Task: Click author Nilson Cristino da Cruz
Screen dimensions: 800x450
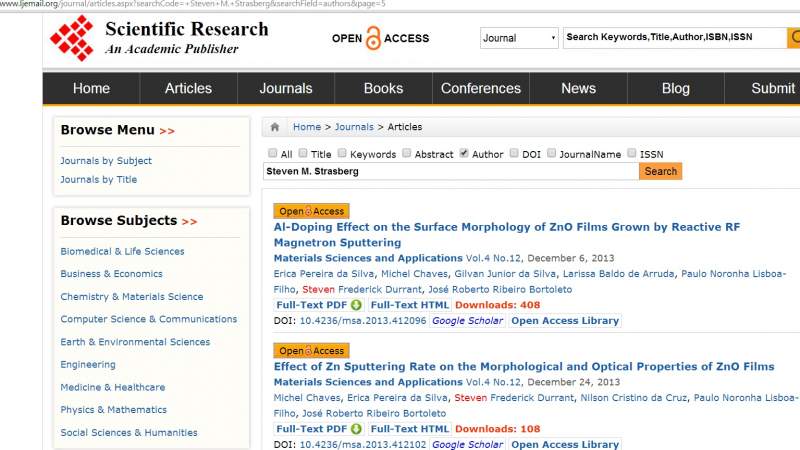Action: (x=634, y=398)
